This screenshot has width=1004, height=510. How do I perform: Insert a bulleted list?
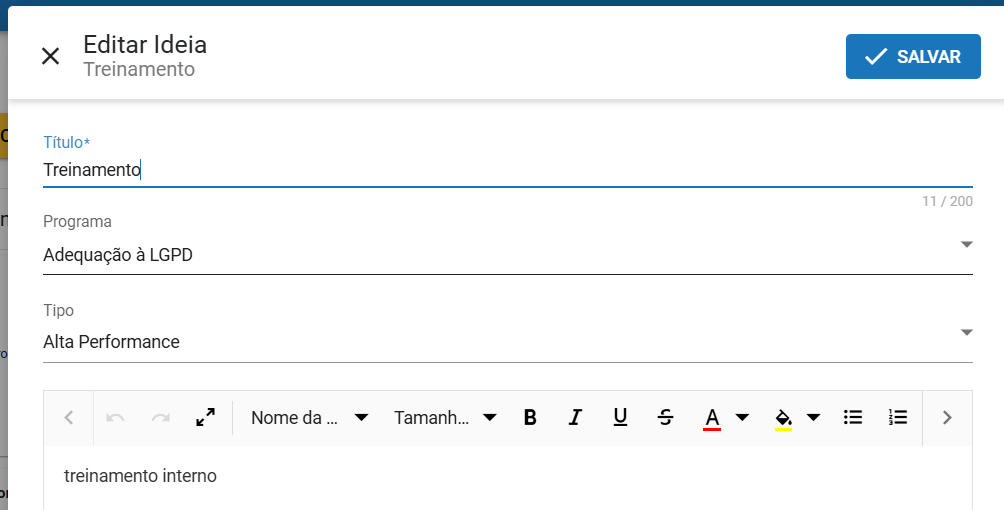pos(853,418)
